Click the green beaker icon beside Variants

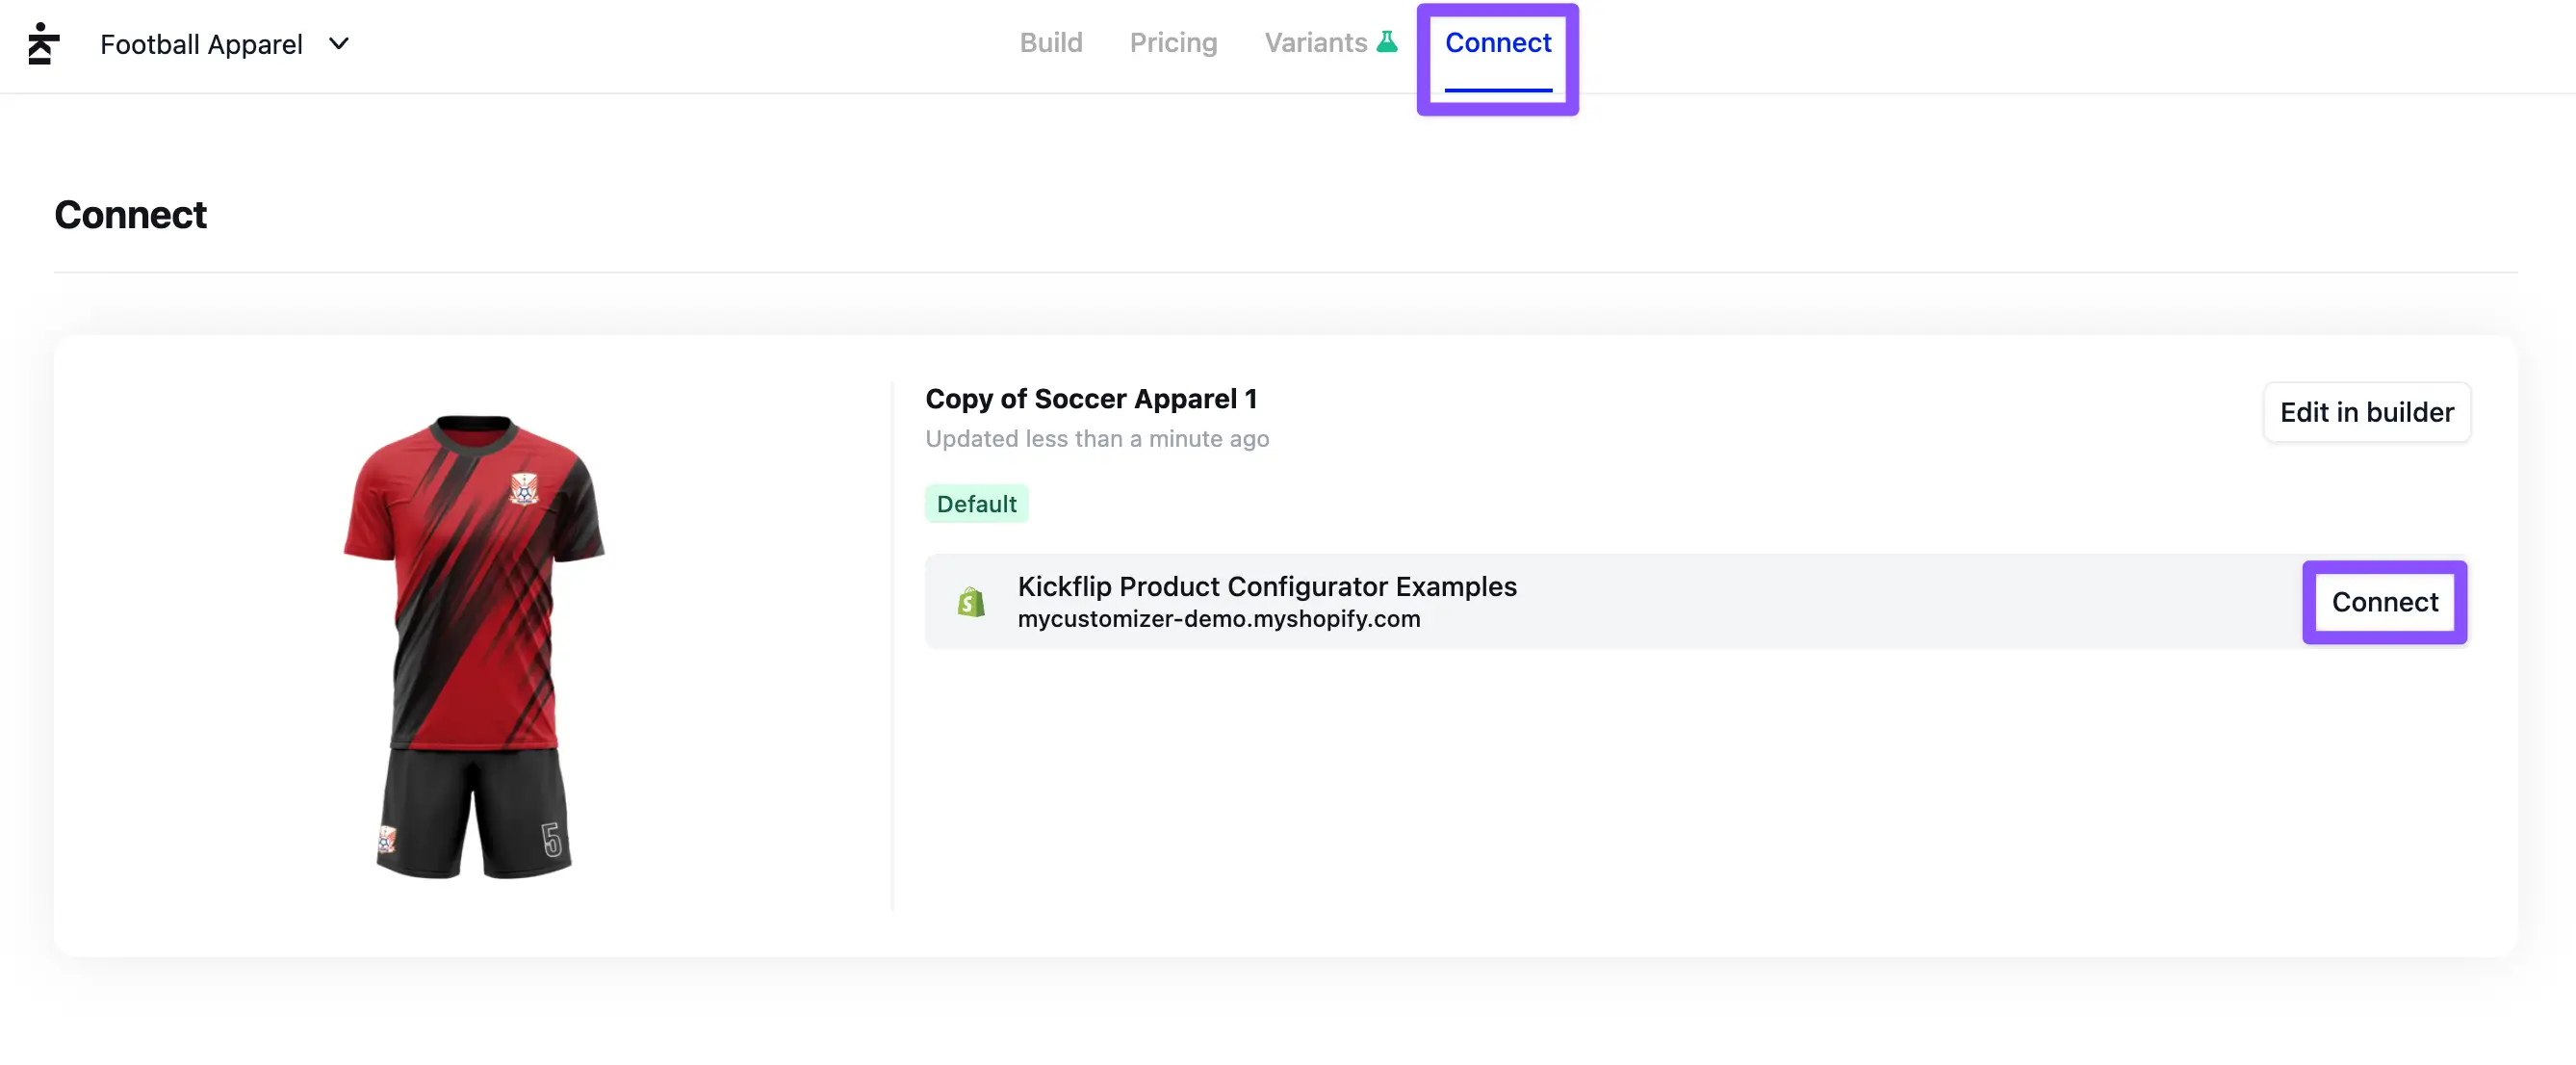(x=1387, y=42)
